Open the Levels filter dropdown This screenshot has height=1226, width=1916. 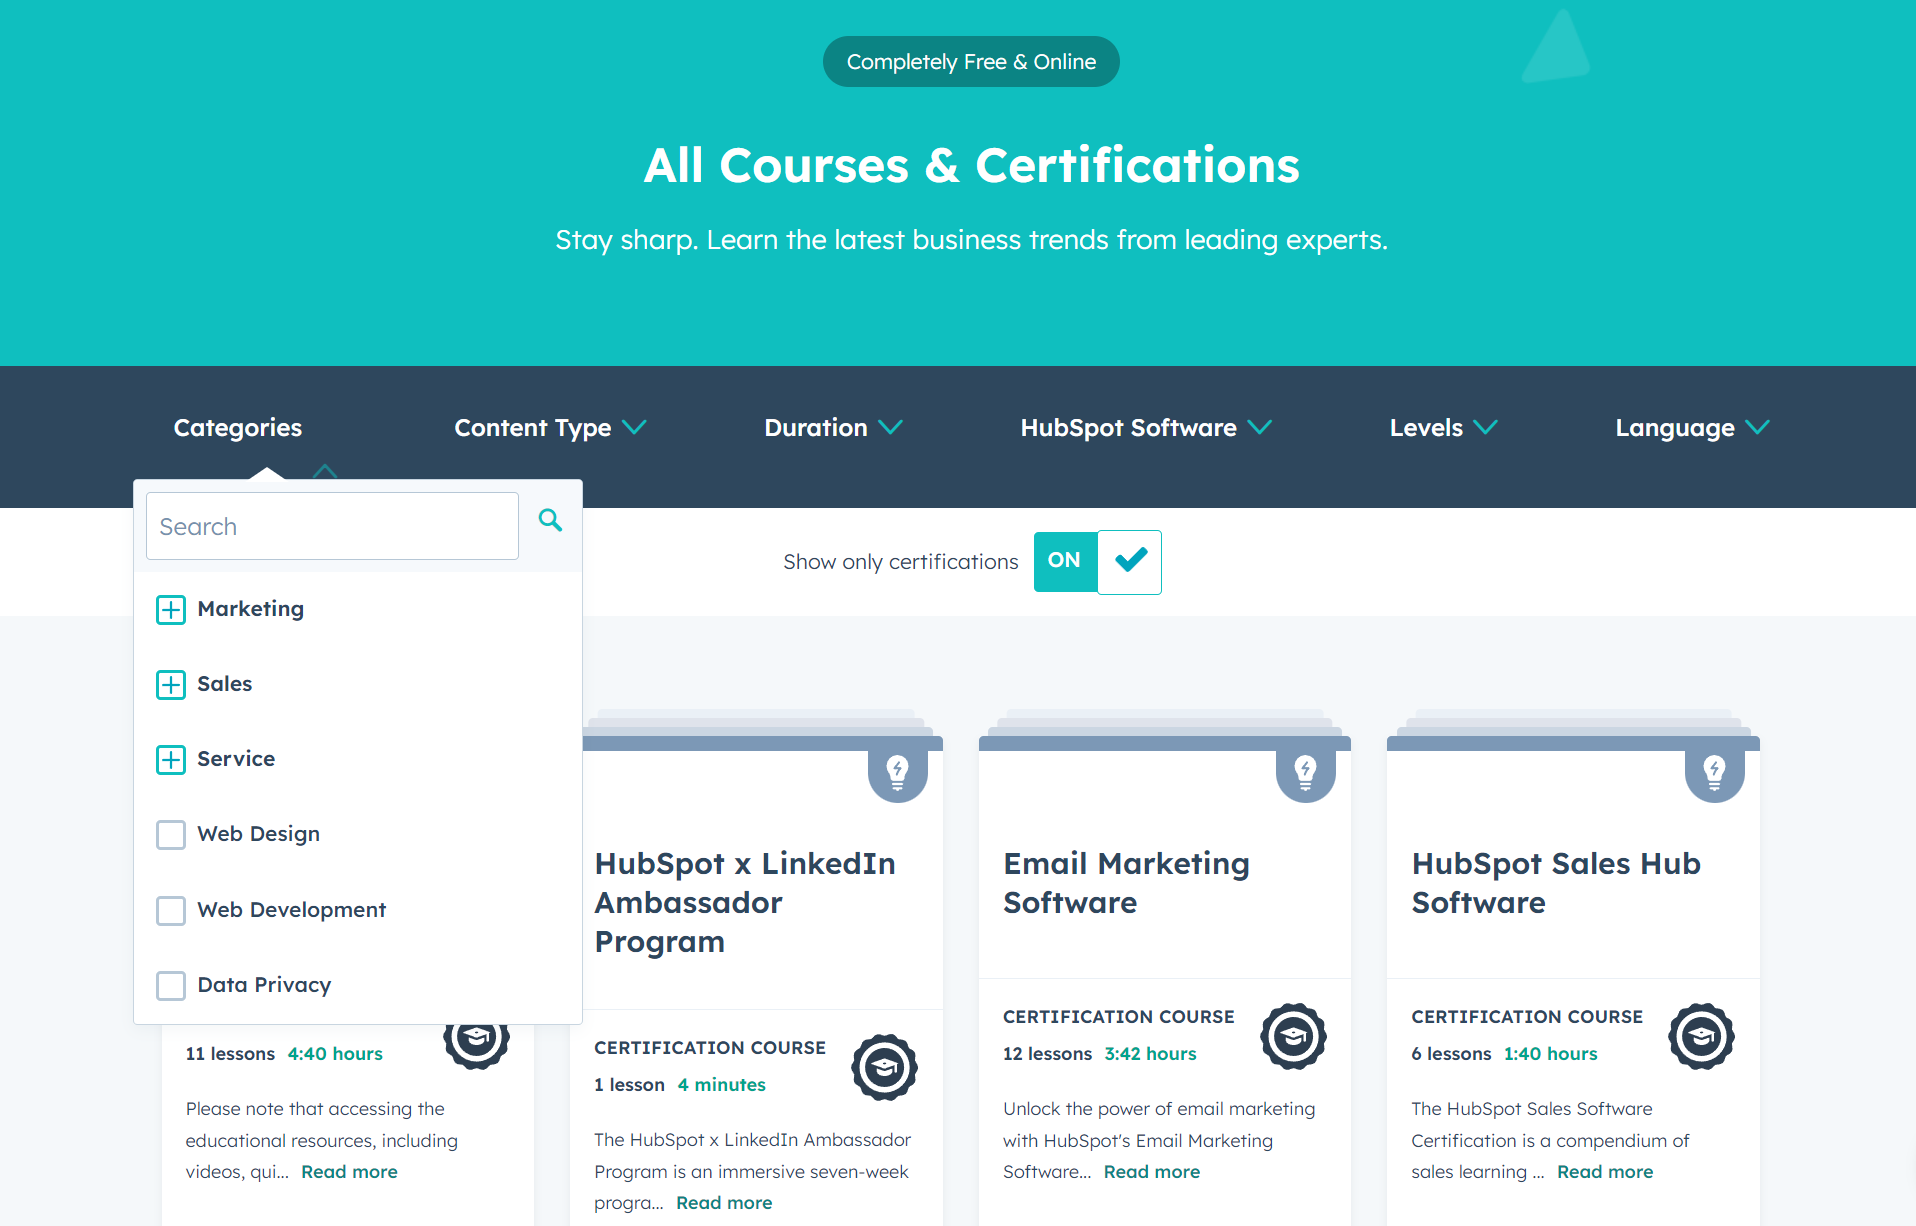1443,428
